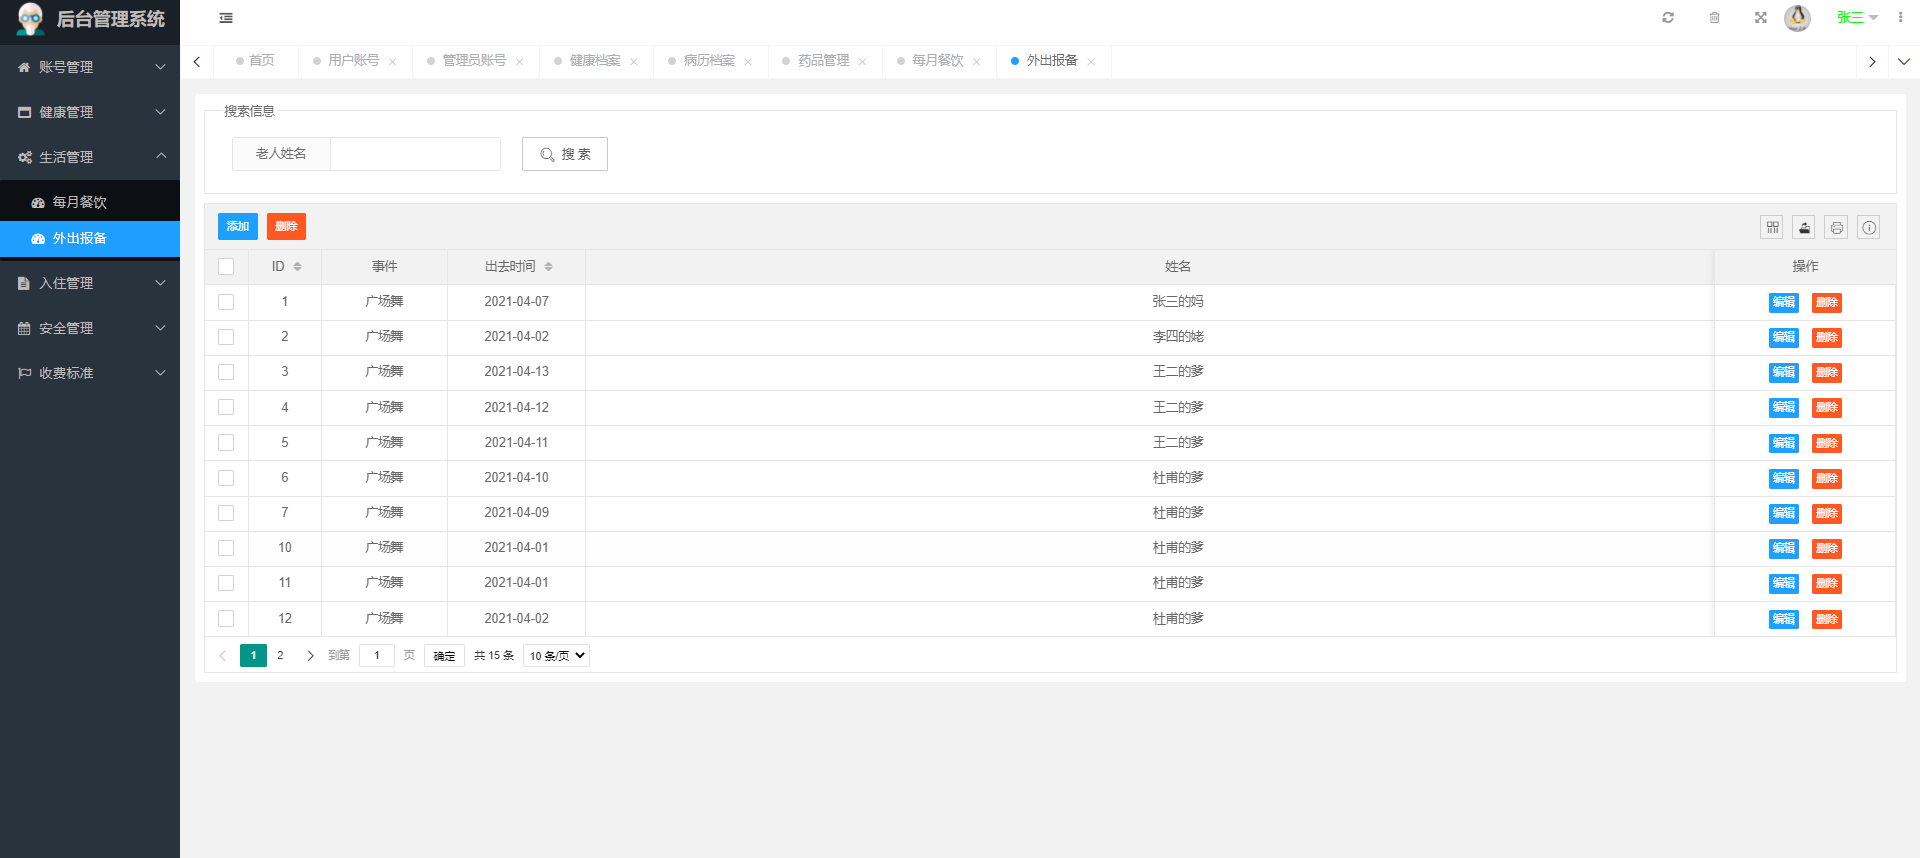Expand the 健康管理 sidebar menu

pyautogui.click(x=90, y=112)
